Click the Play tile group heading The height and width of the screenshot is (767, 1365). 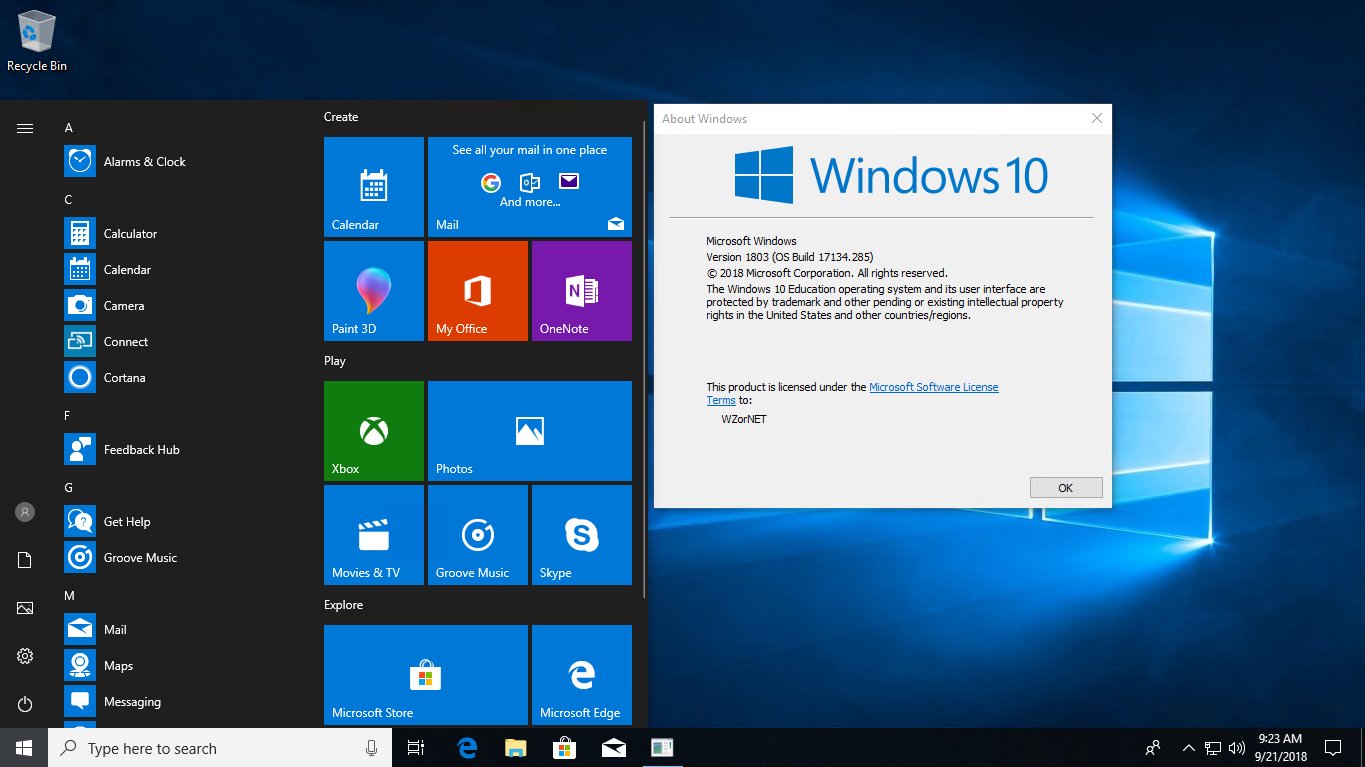coord(335,361)
